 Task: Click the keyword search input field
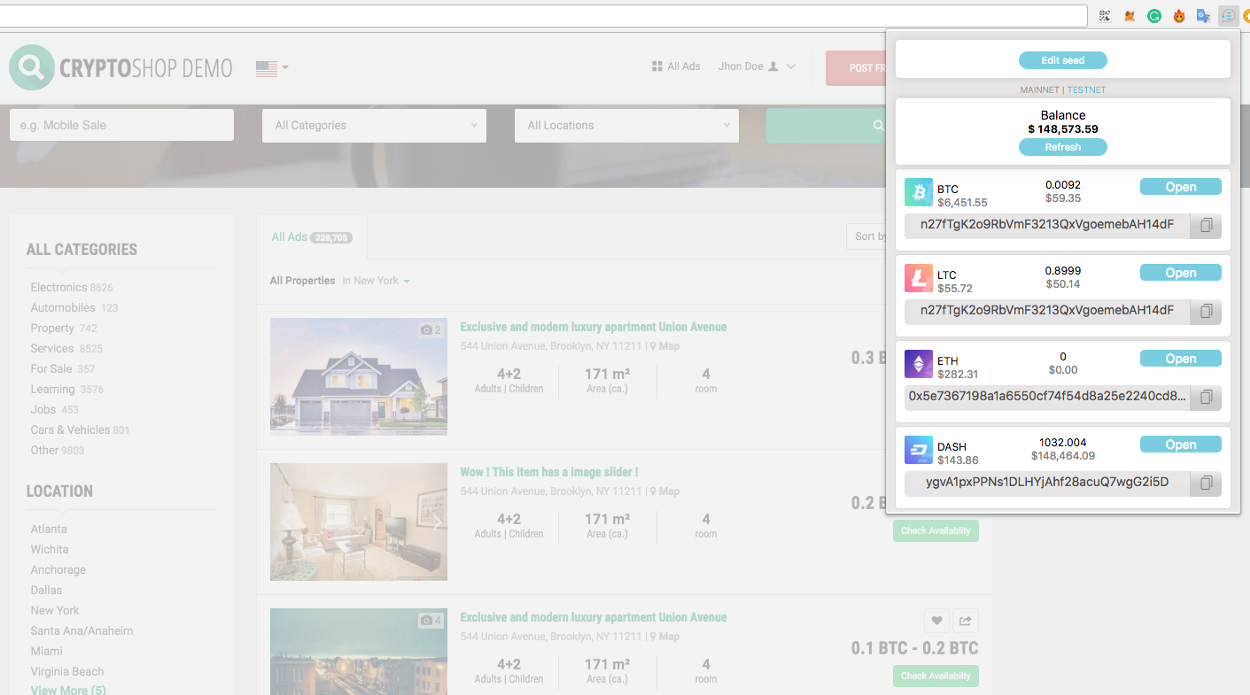121,126
